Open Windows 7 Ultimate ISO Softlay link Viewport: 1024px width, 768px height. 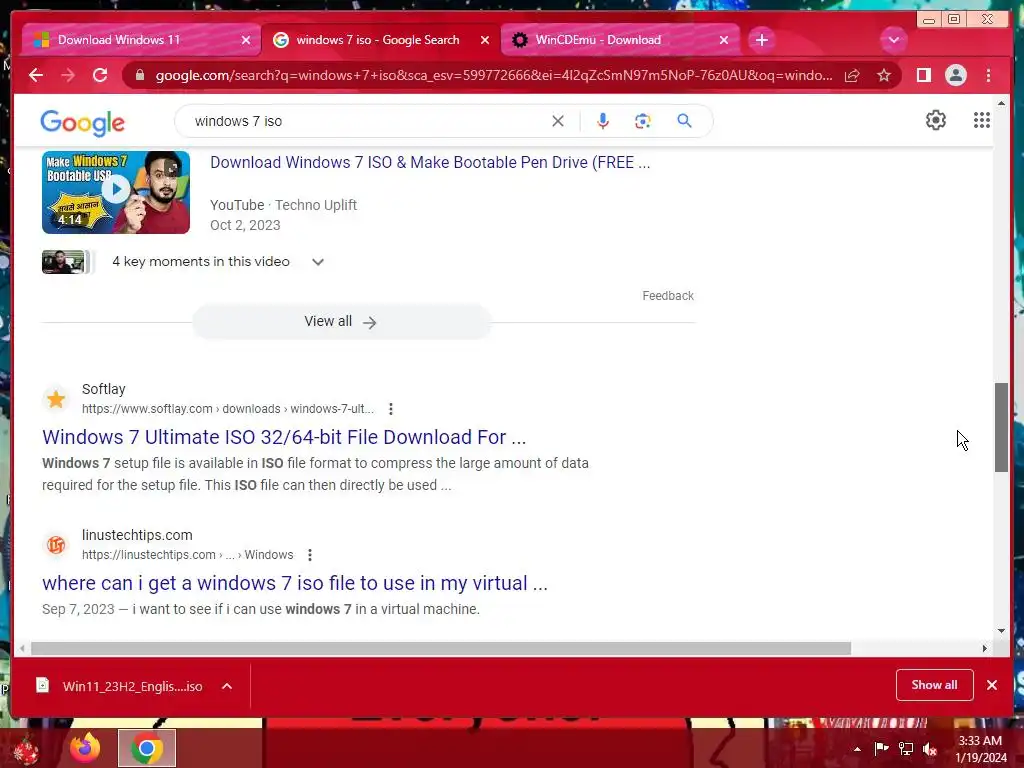(x=284, y=437)
